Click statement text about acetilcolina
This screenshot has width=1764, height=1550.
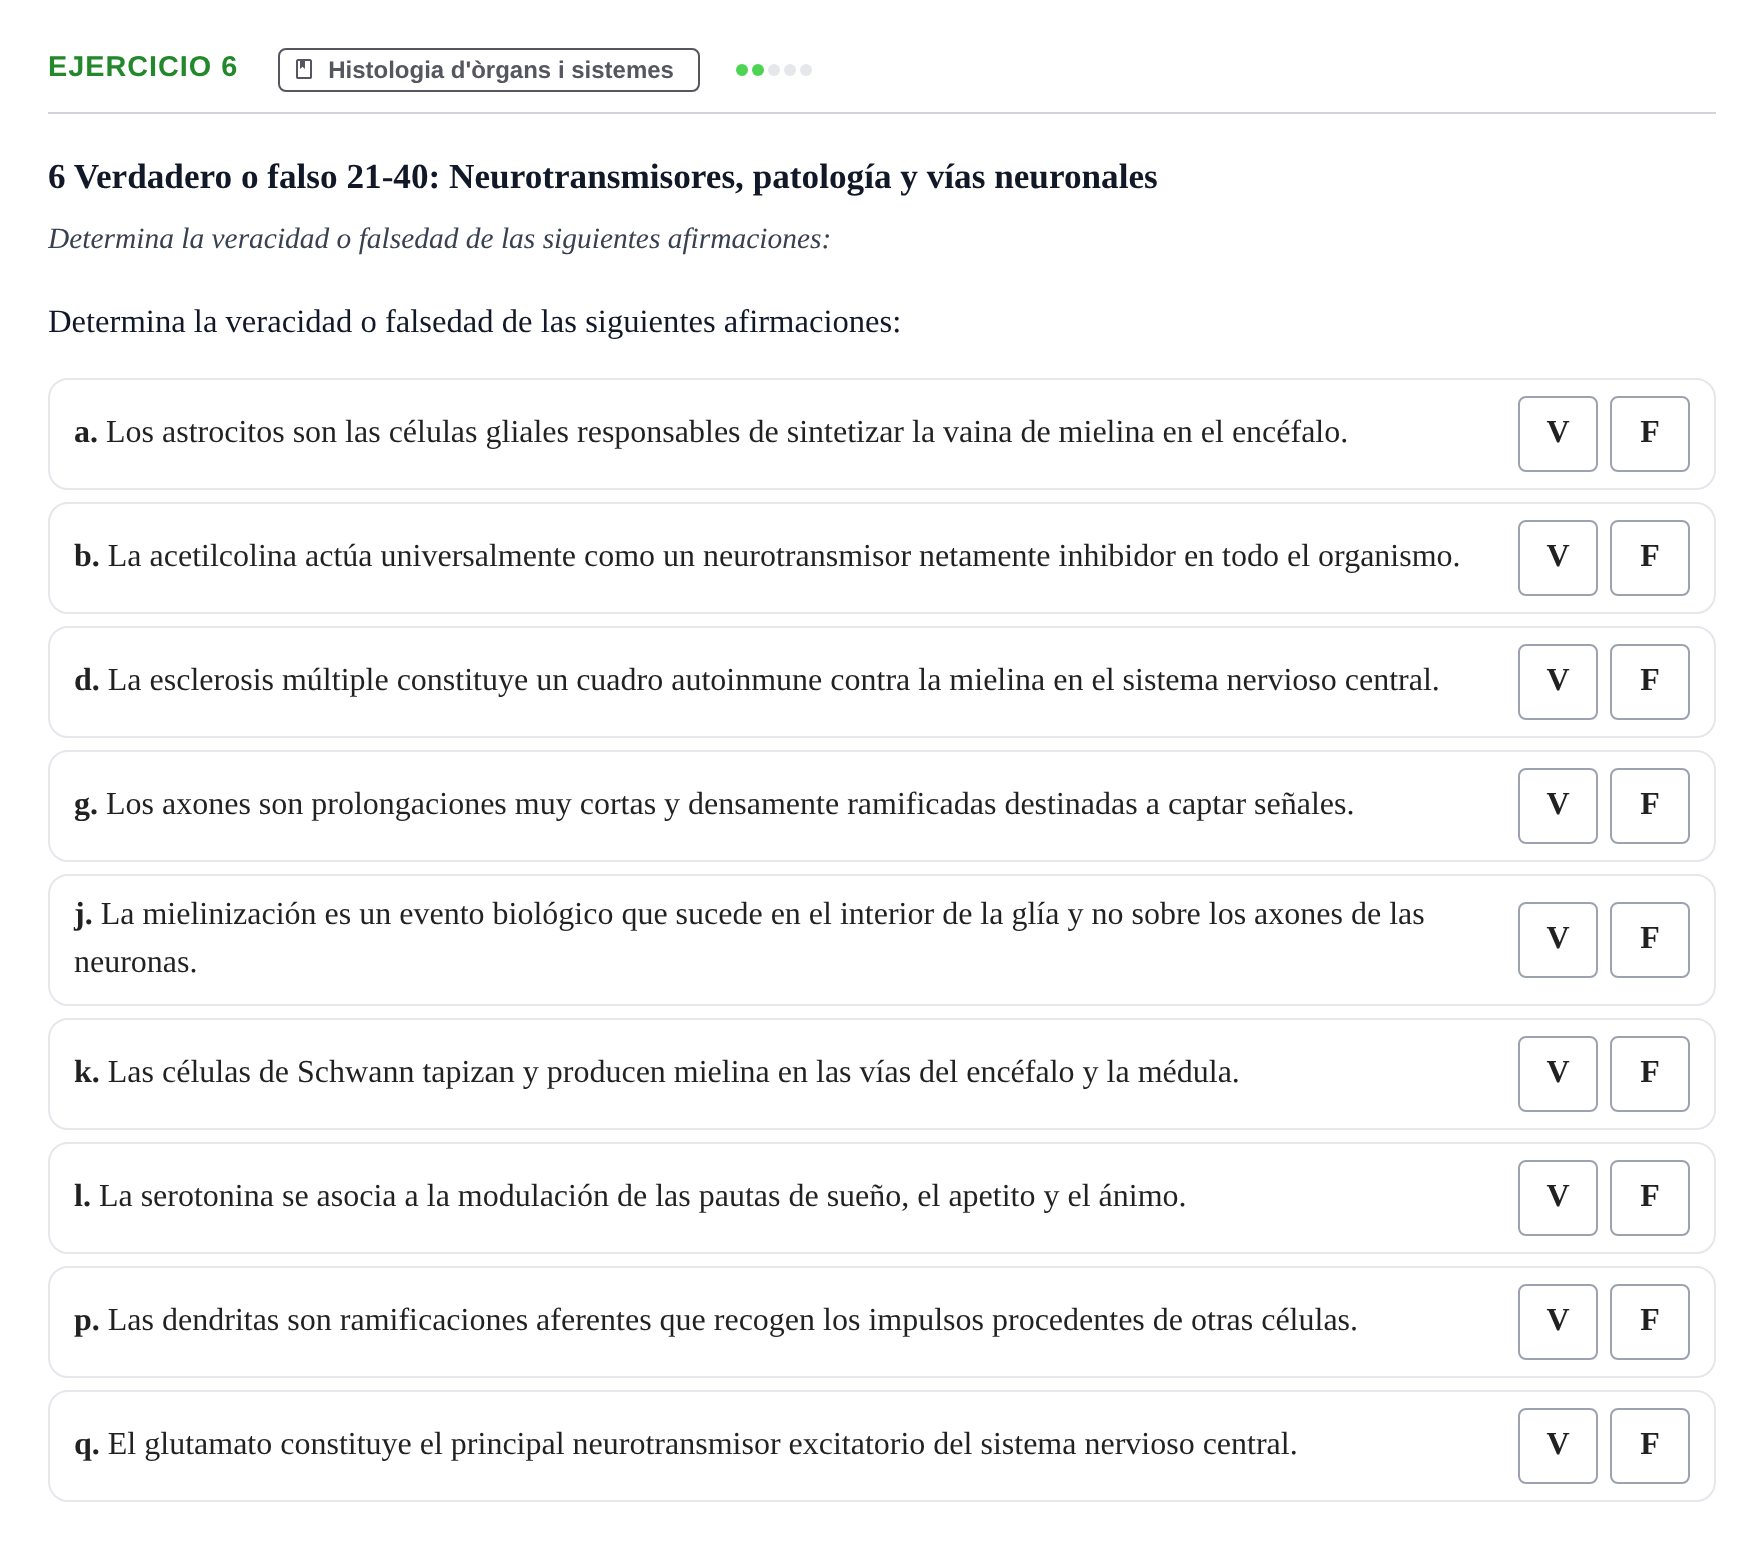[x=767, y=556]
